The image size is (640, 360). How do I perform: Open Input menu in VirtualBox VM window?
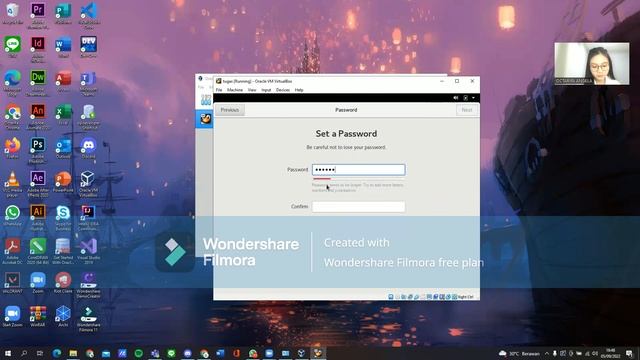pyautogui.click(x=266, y=90)
